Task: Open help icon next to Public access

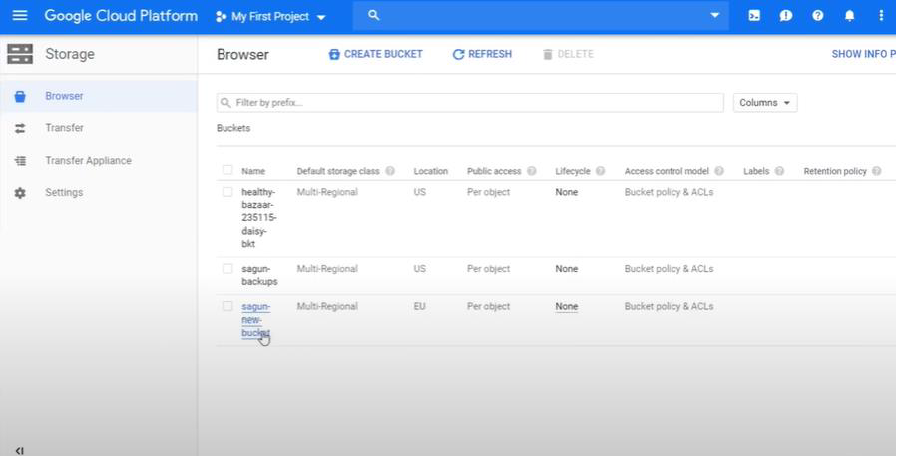Action: [x=531, y=171]
